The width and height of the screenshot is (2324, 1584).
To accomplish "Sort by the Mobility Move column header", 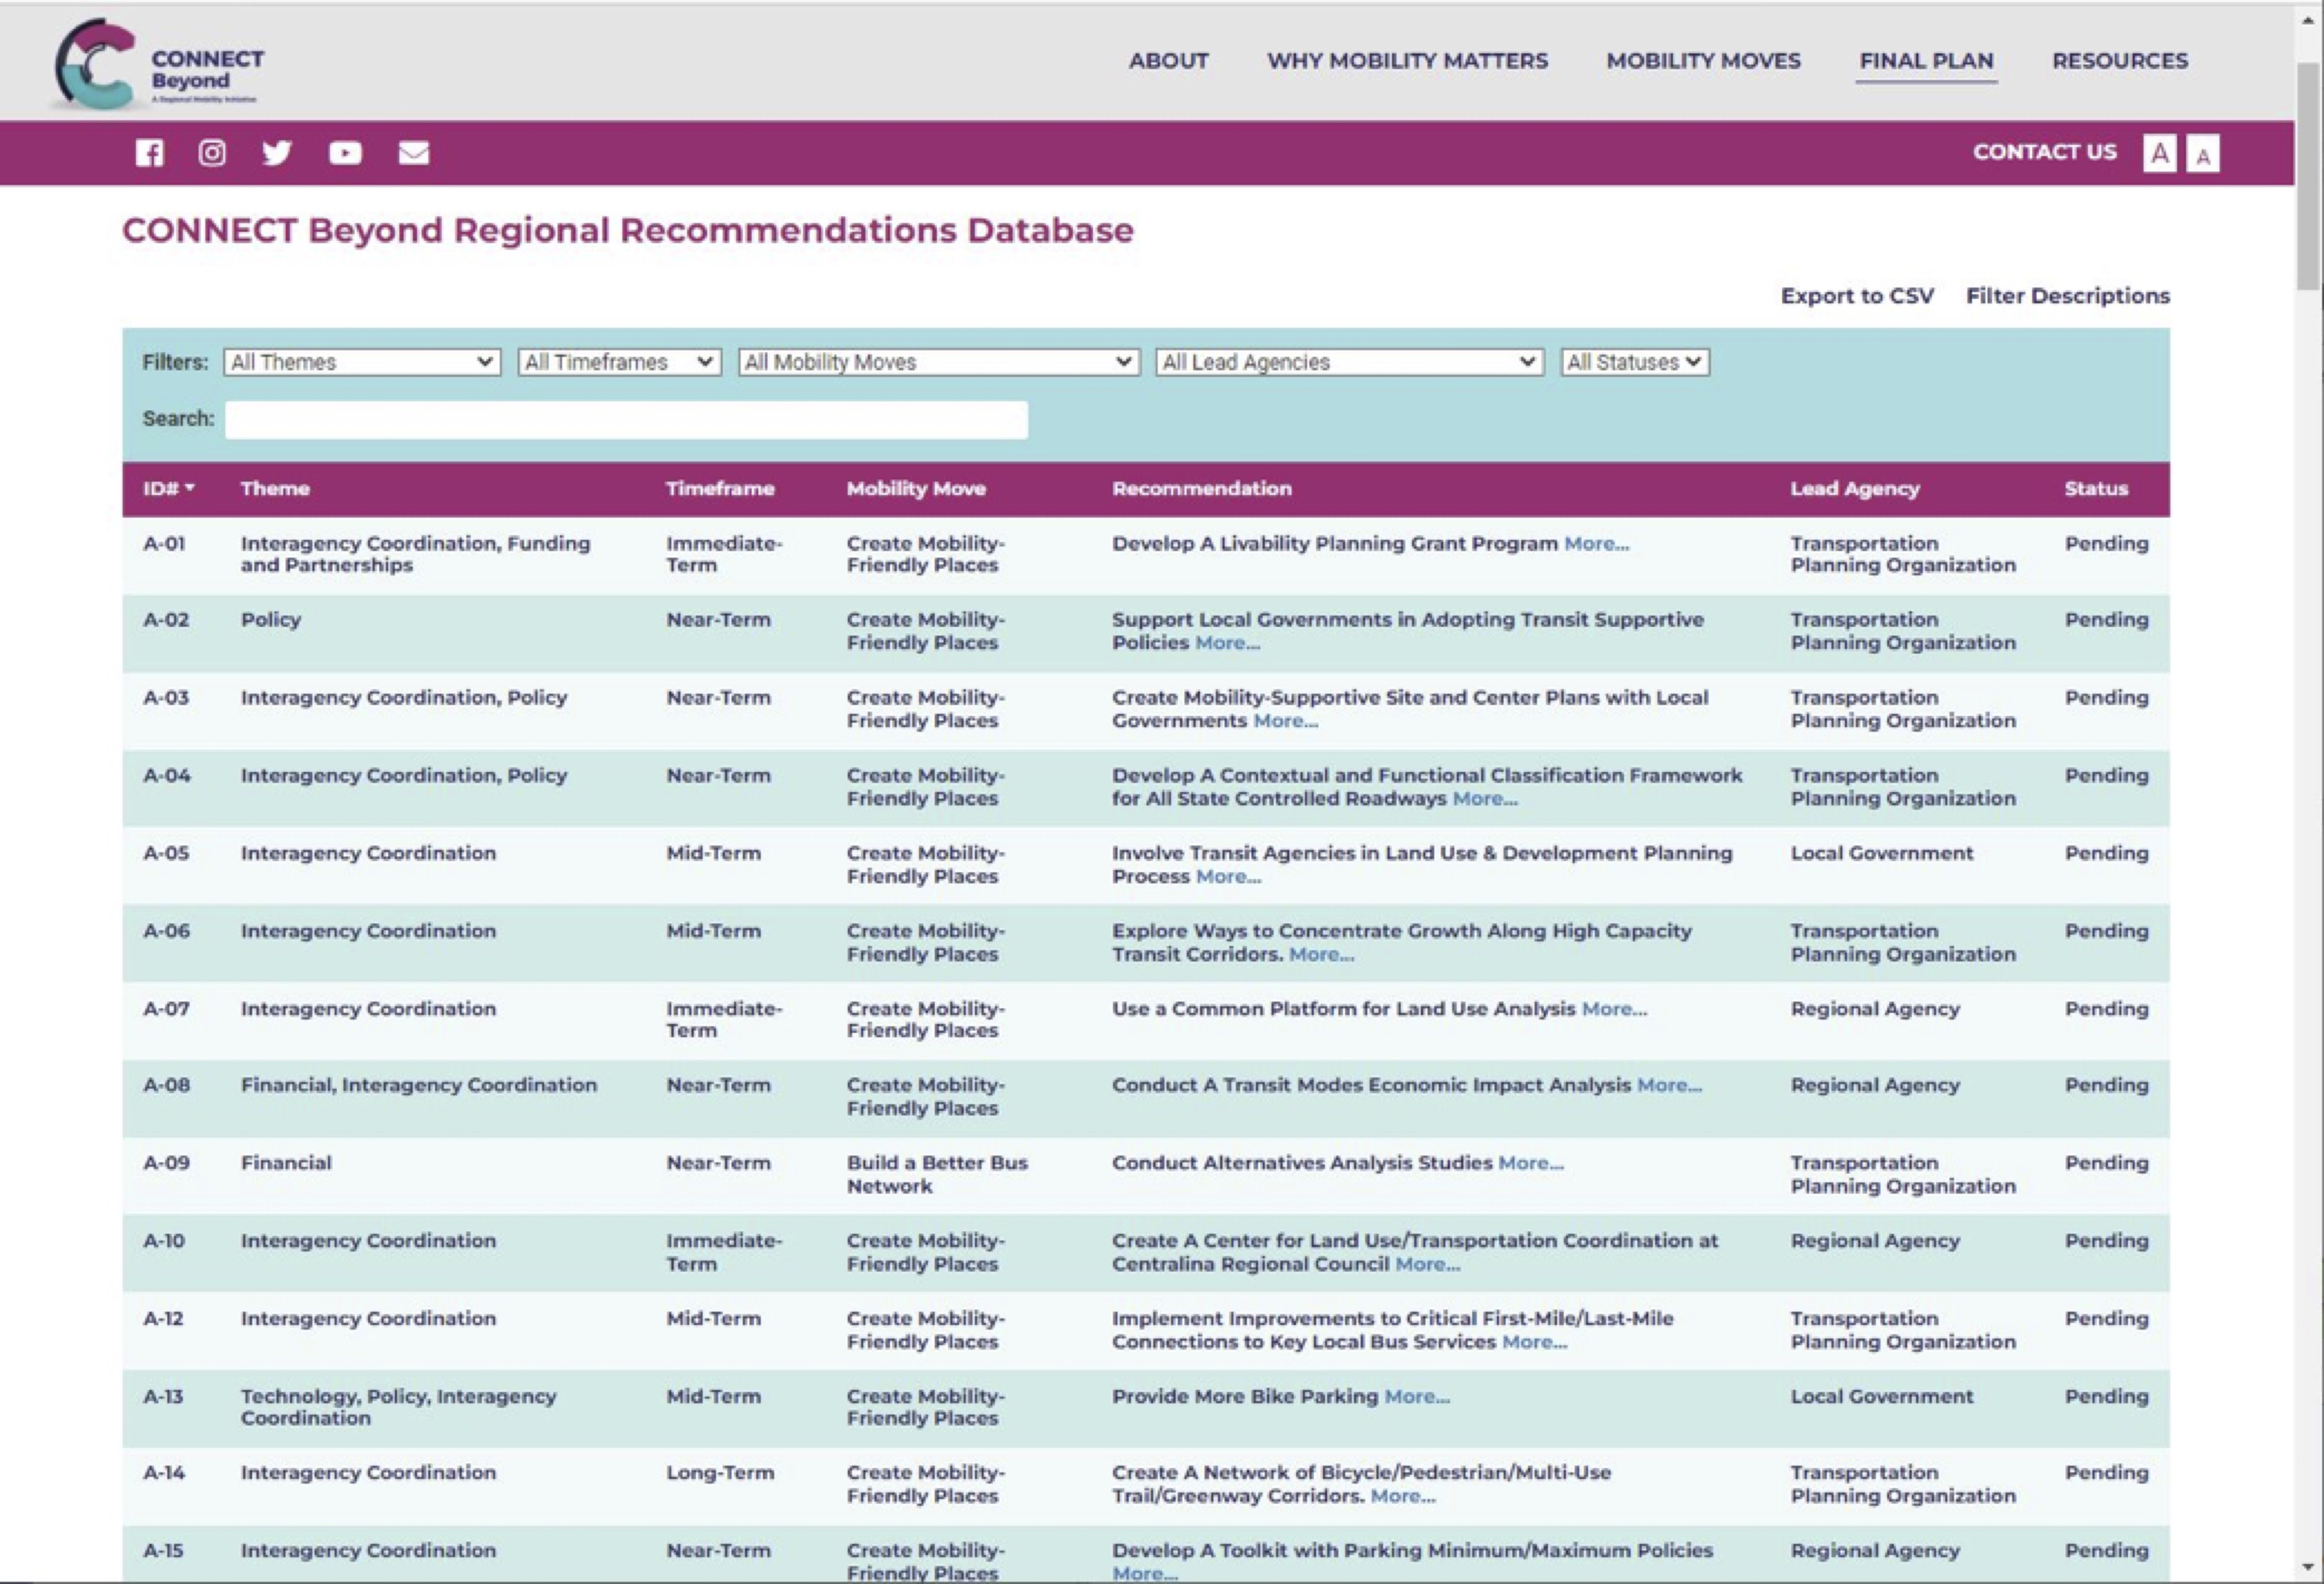I will point(916,489).
